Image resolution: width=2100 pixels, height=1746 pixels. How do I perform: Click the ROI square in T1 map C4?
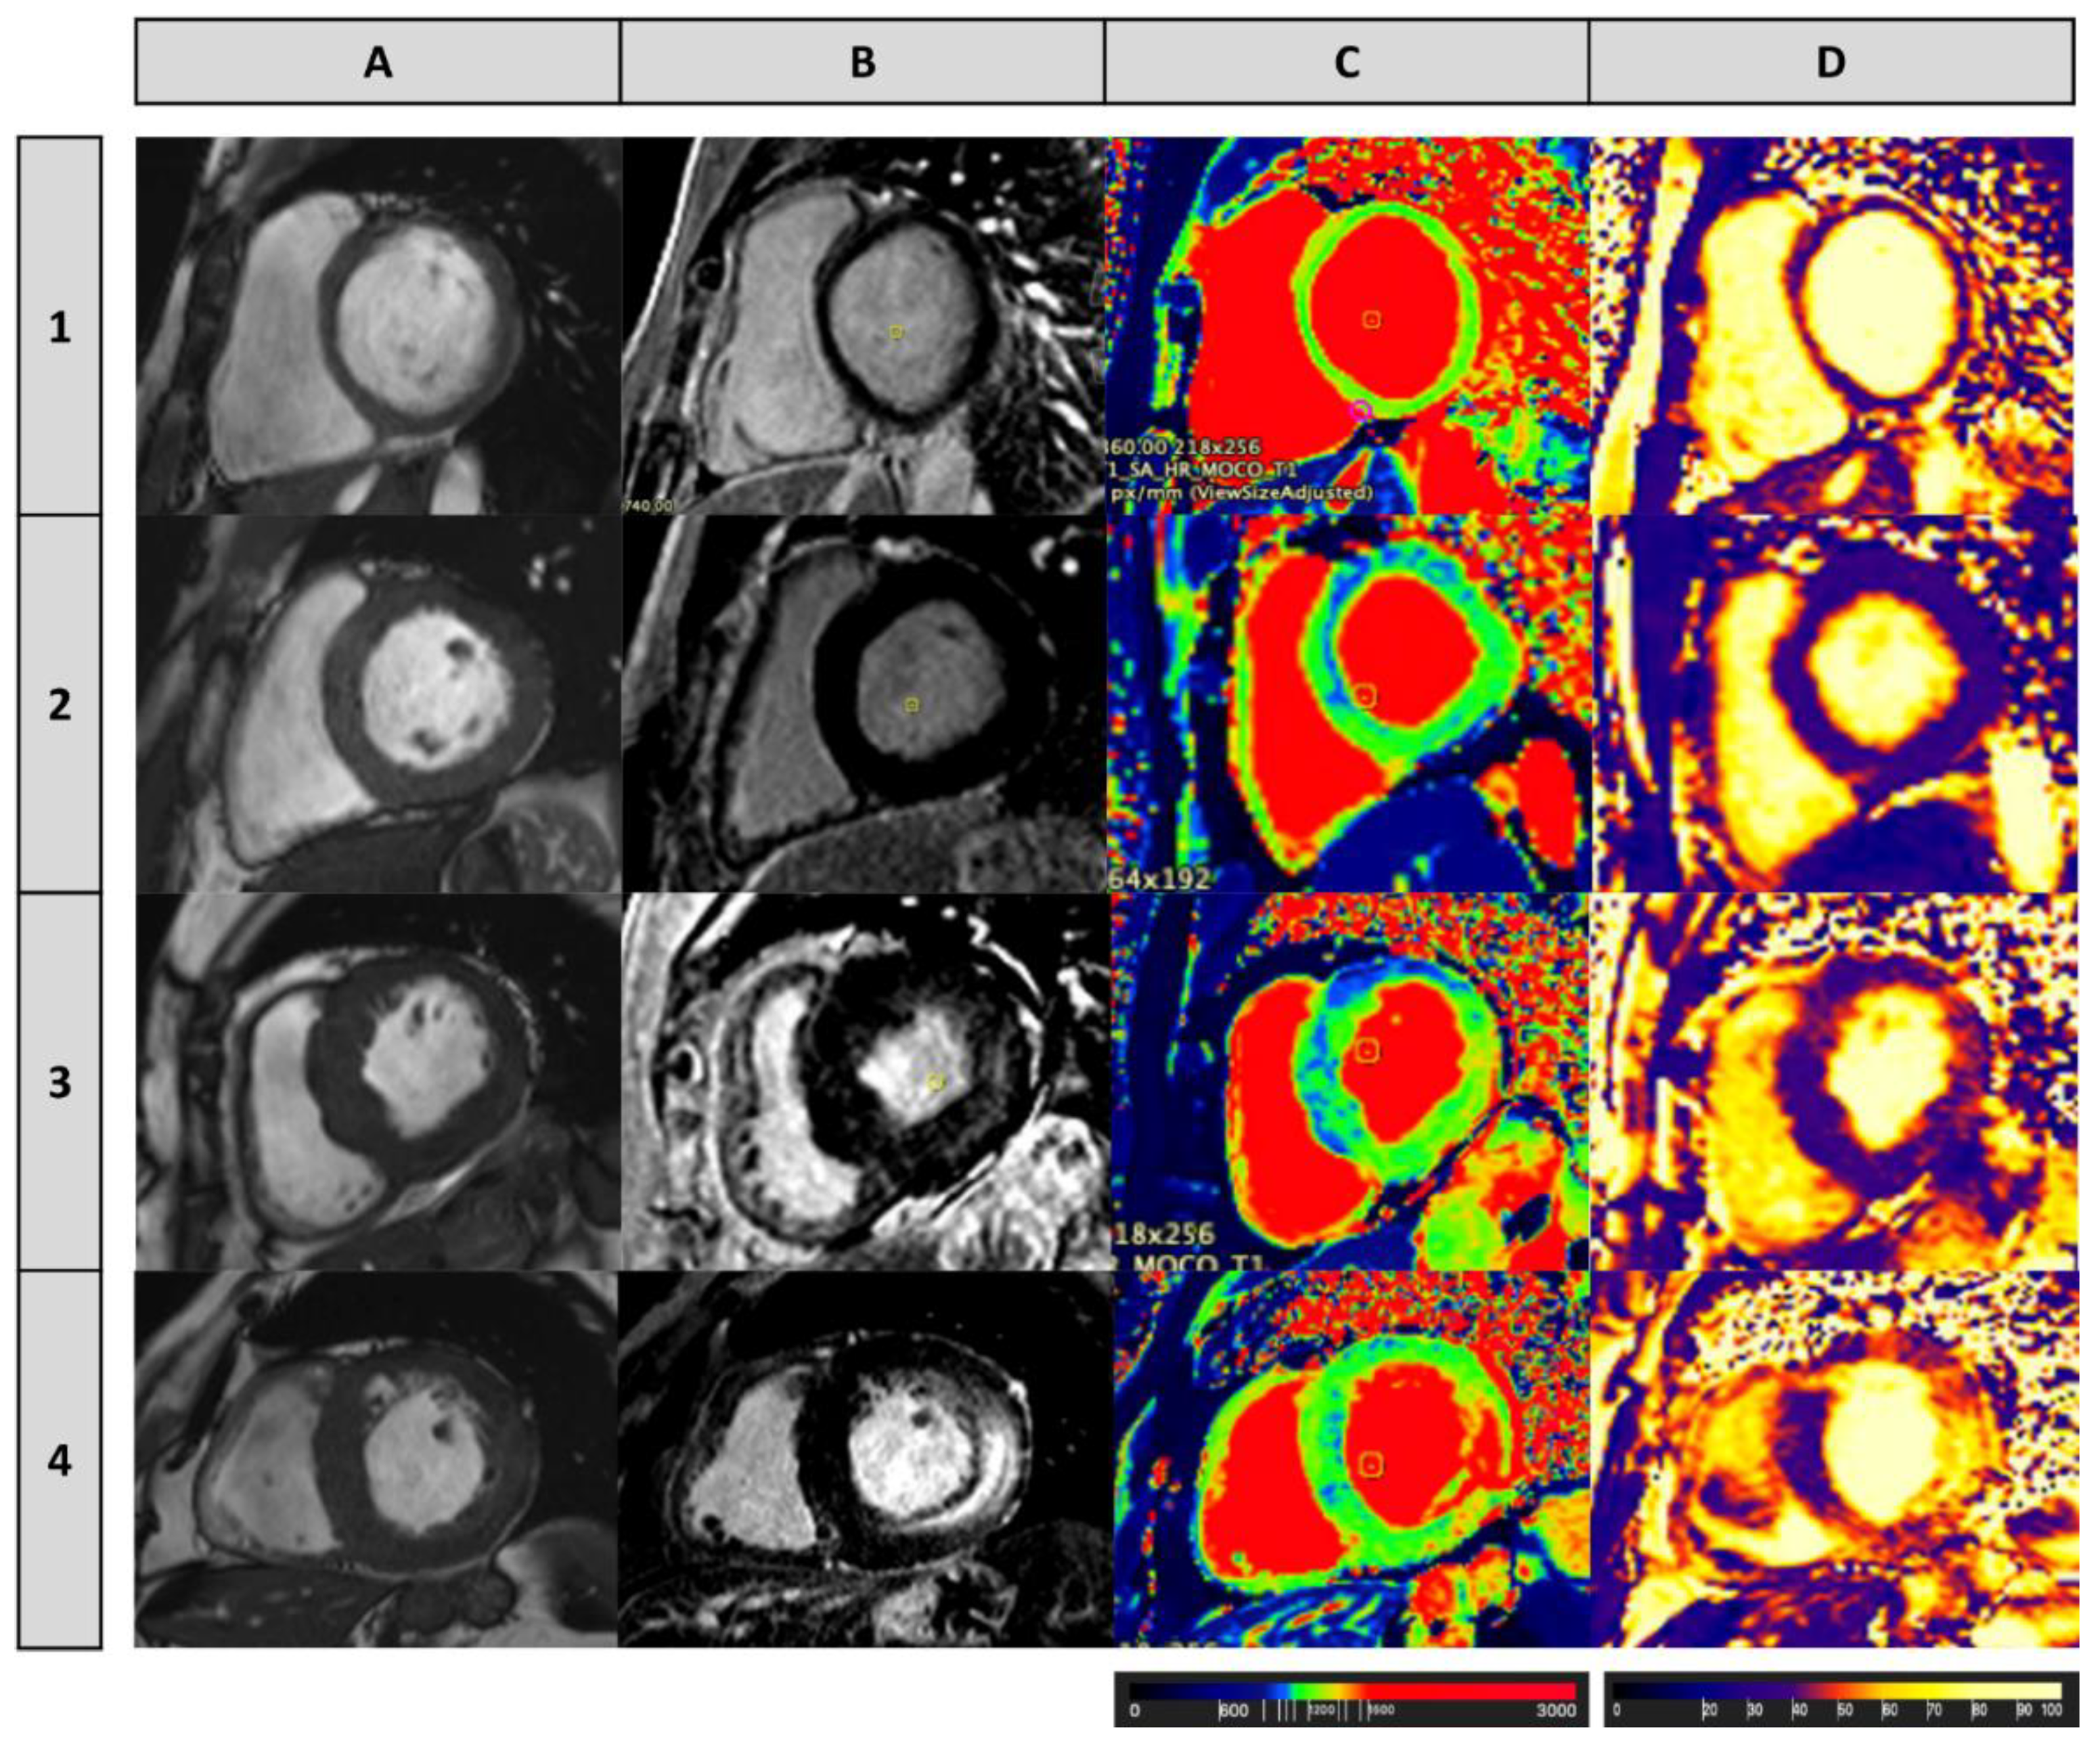1372,1466
